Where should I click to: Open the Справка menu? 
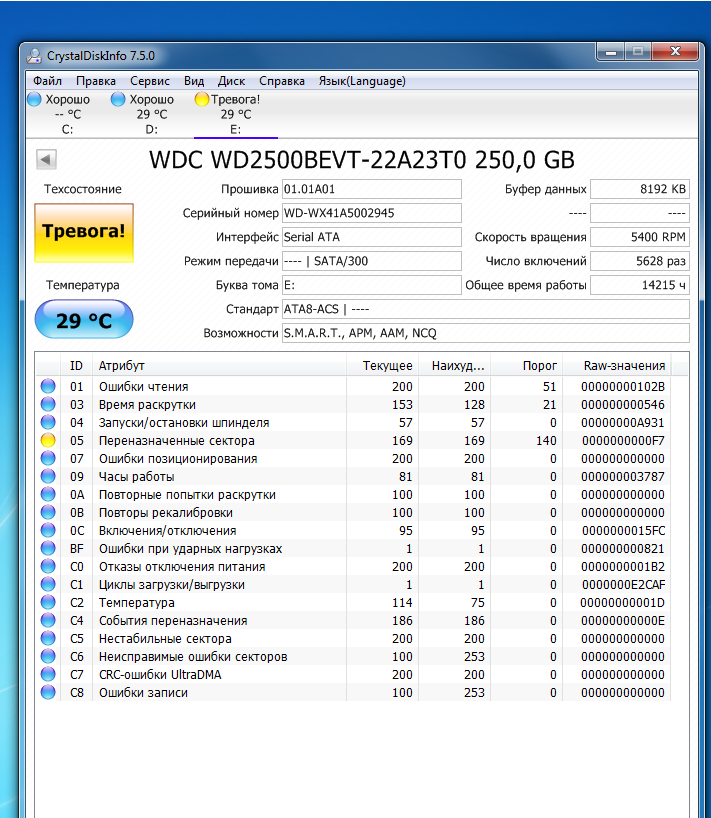[282, 81]
